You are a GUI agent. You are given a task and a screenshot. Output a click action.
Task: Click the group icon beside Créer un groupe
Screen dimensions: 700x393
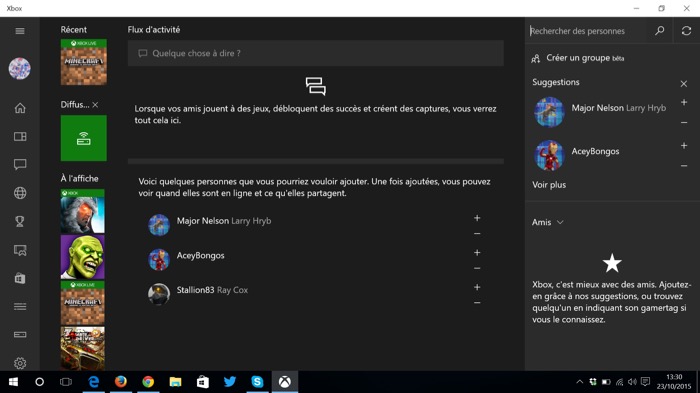click(x=536, y=59)
